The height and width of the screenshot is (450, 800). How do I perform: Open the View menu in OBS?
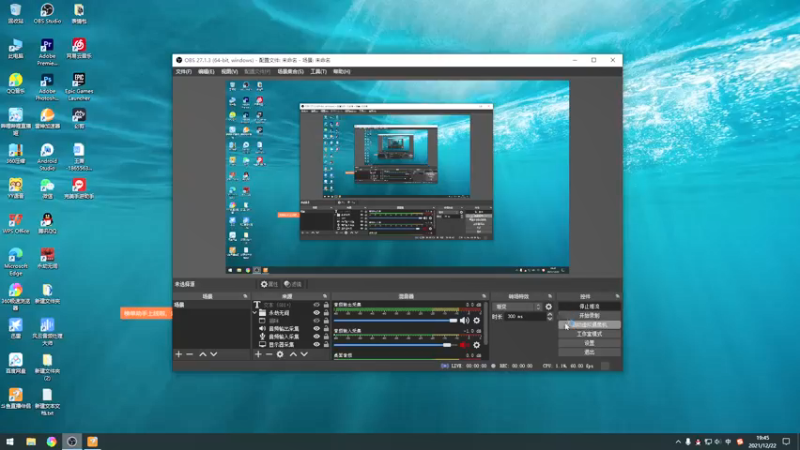(230, 72)
